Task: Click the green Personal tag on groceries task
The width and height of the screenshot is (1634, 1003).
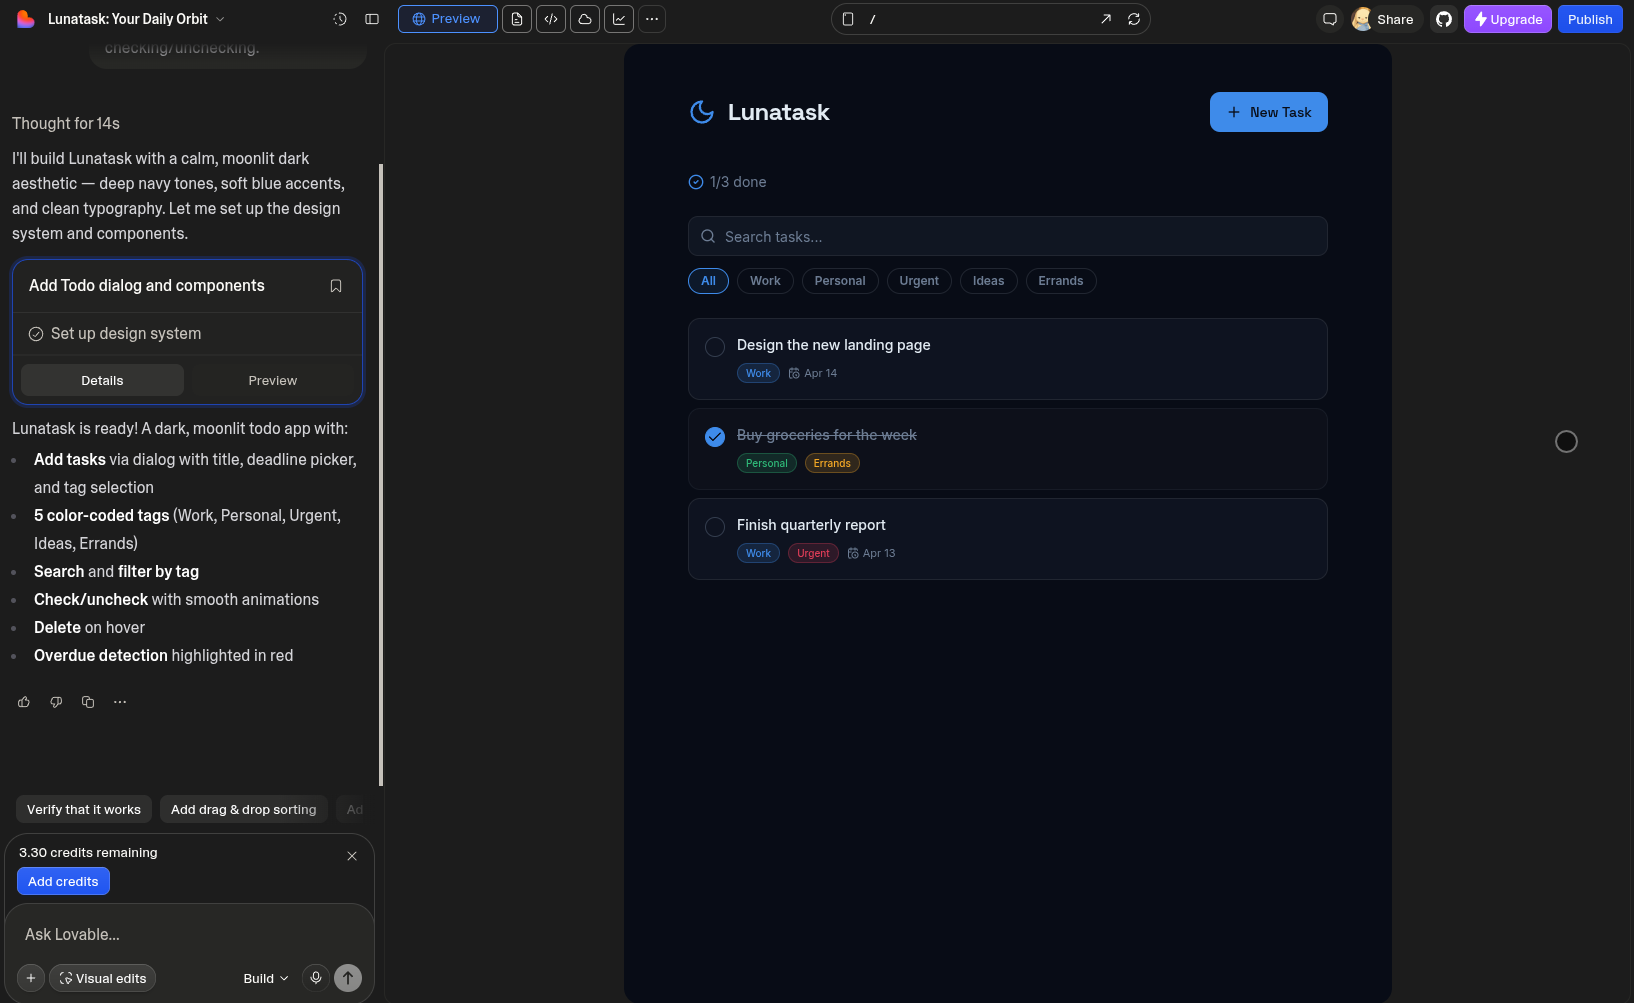Action: (x=767, y=463)
